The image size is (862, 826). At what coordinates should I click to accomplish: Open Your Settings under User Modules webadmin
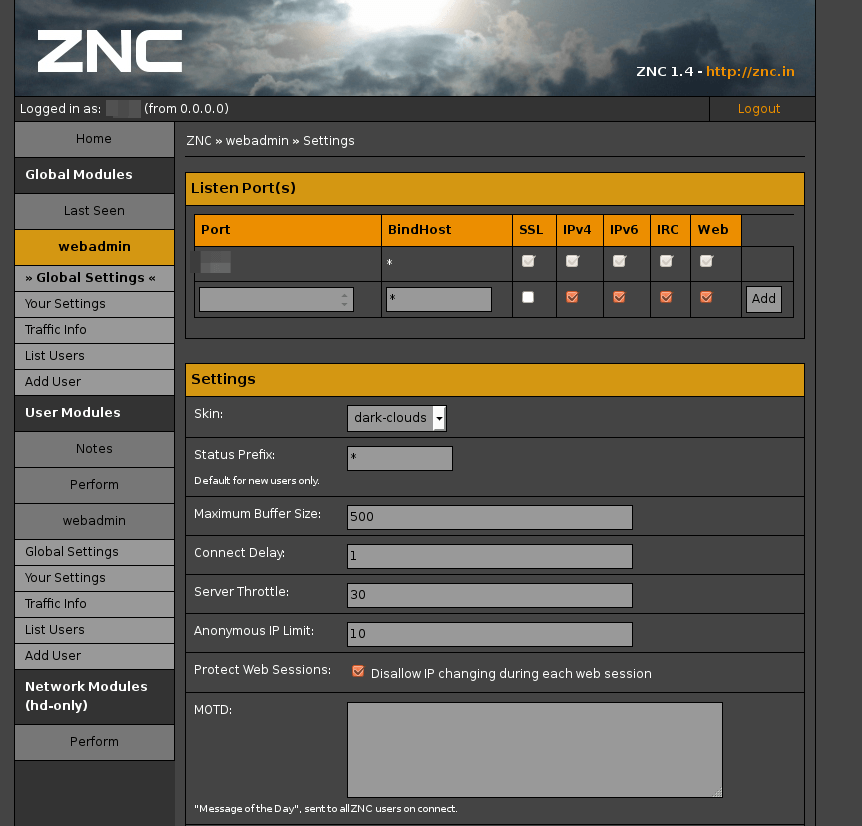click(94, 578)
